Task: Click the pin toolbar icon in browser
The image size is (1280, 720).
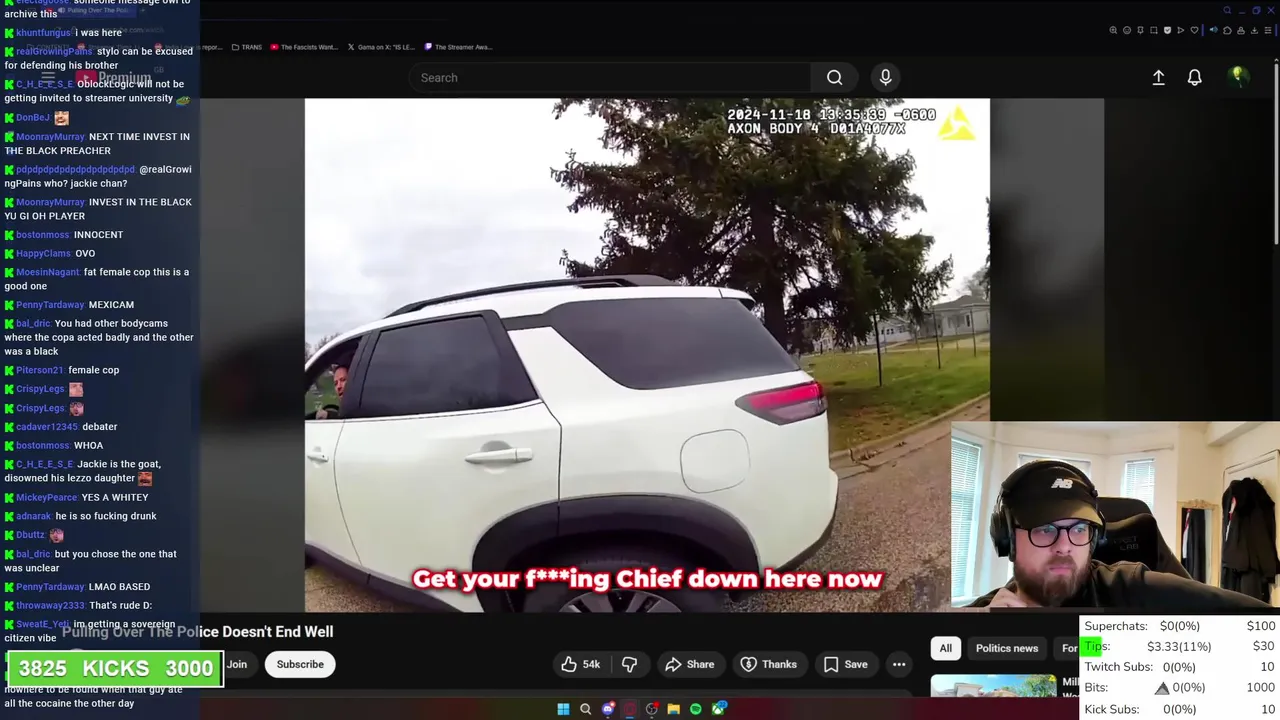Action: click(x=1140, y=30)
